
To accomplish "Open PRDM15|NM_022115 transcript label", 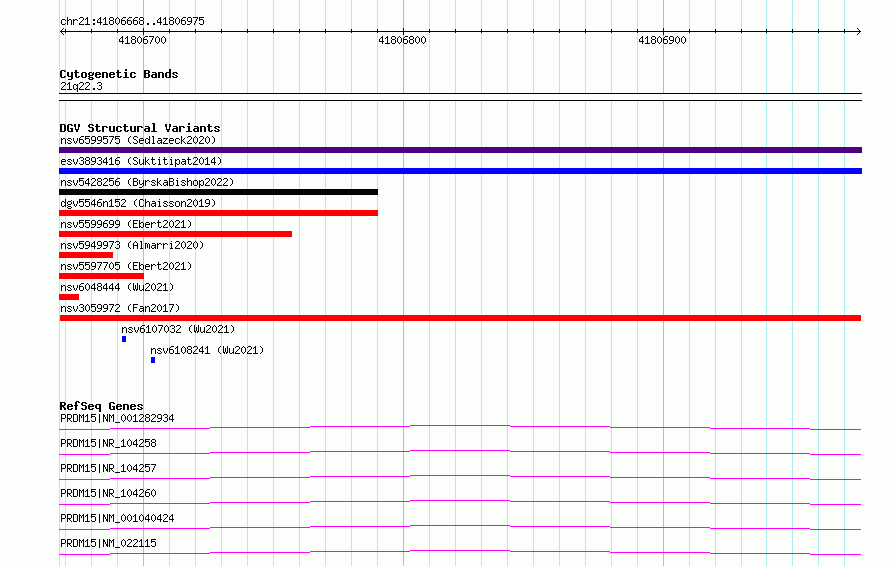I will [x=108, y=543].
